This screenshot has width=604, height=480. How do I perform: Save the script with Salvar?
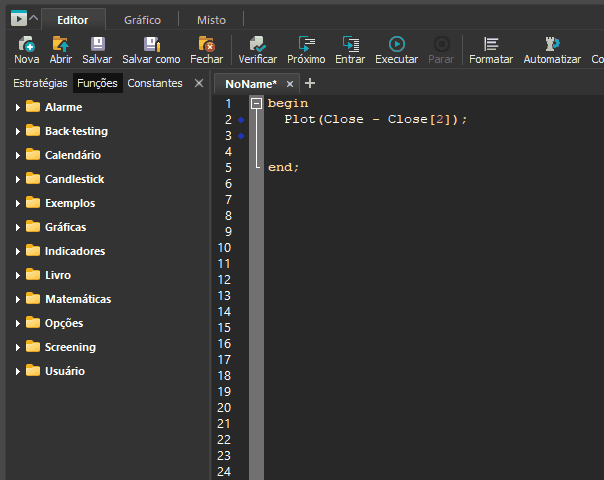click(x=97, y=50)
